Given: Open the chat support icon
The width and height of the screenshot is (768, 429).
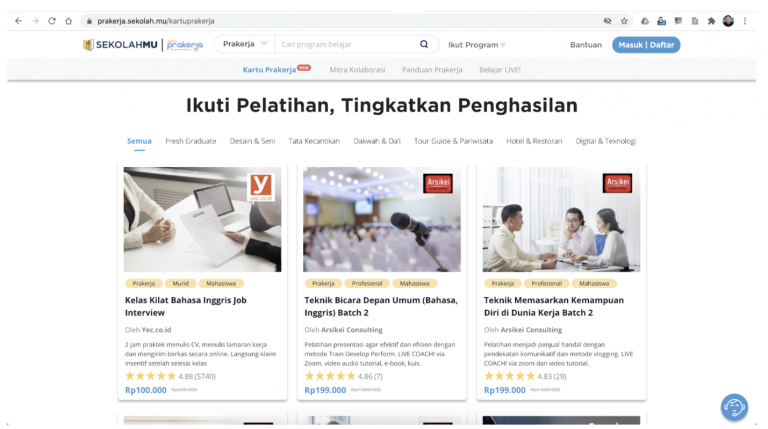Looking at the screenshot, I should pos(734,407).
